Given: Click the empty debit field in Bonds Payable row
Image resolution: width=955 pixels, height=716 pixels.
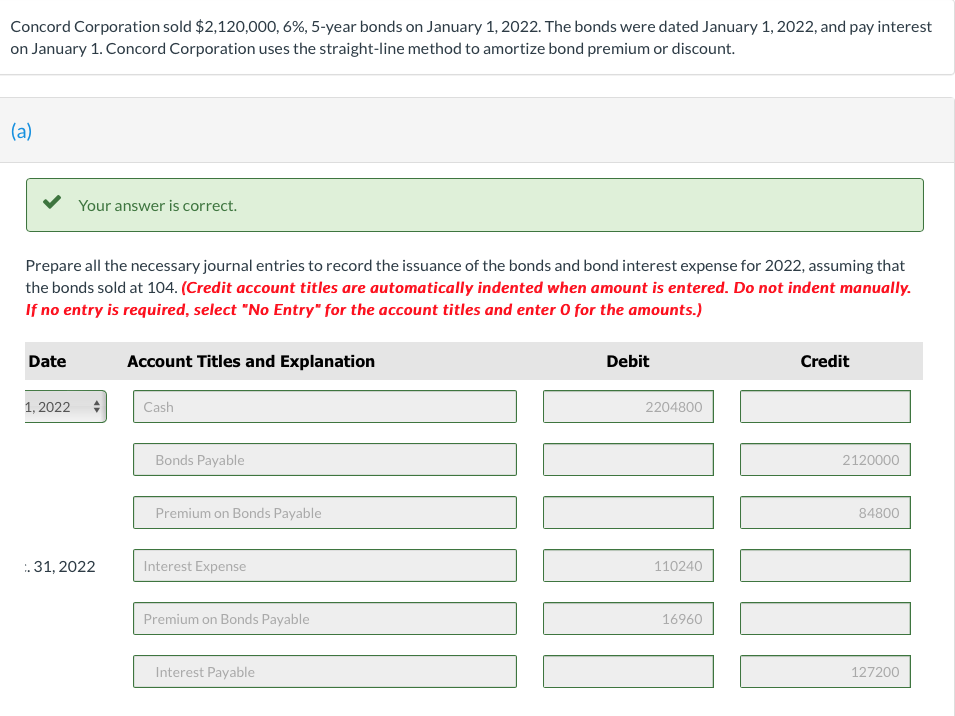Looking at the screenshot, I should click(x=628, y=460).
